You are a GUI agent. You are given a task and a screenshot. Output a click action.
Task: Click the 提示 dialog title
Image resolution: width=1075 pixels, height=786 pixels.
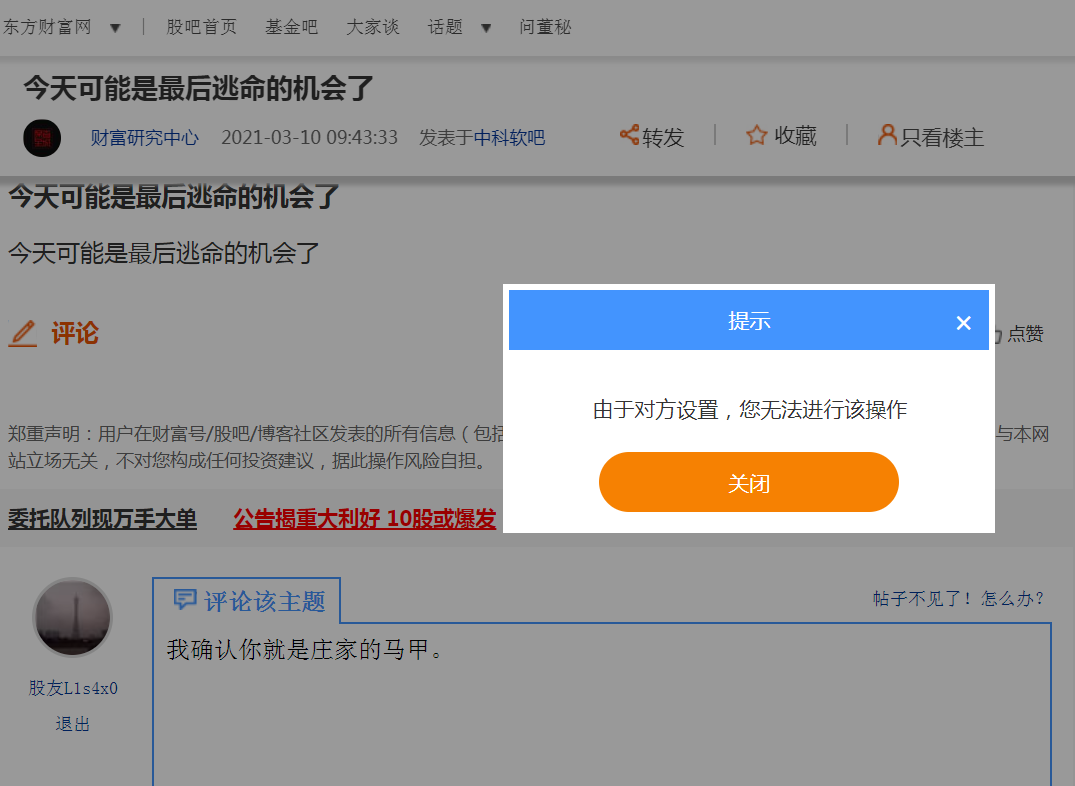[749, 320]
